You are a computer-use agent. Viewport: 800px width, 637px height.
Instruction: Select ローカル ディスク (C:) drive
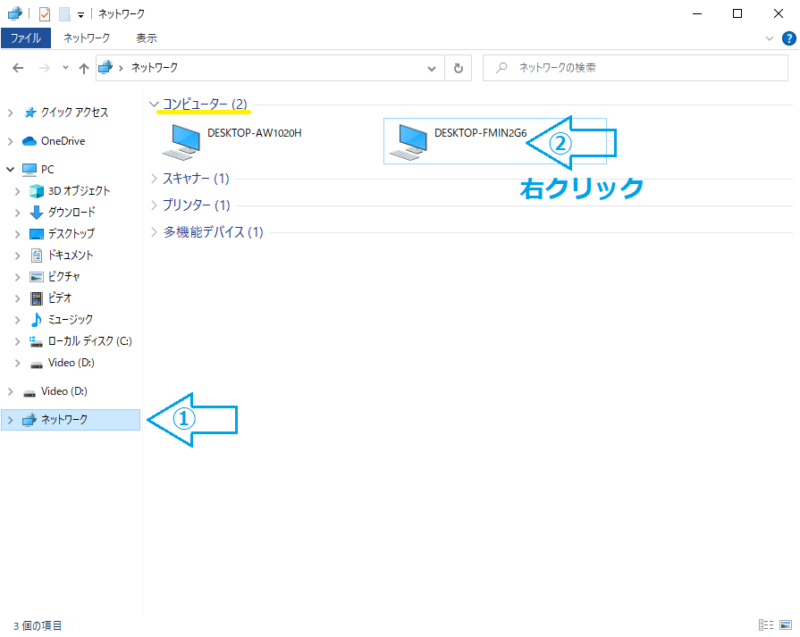click(x=90, y=341)
